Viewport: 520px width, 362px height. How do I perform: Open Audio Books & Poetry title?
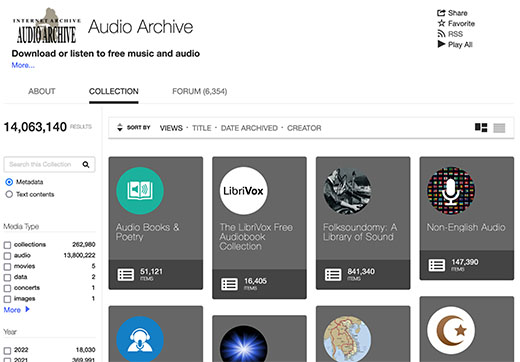(x=148, y=232)
